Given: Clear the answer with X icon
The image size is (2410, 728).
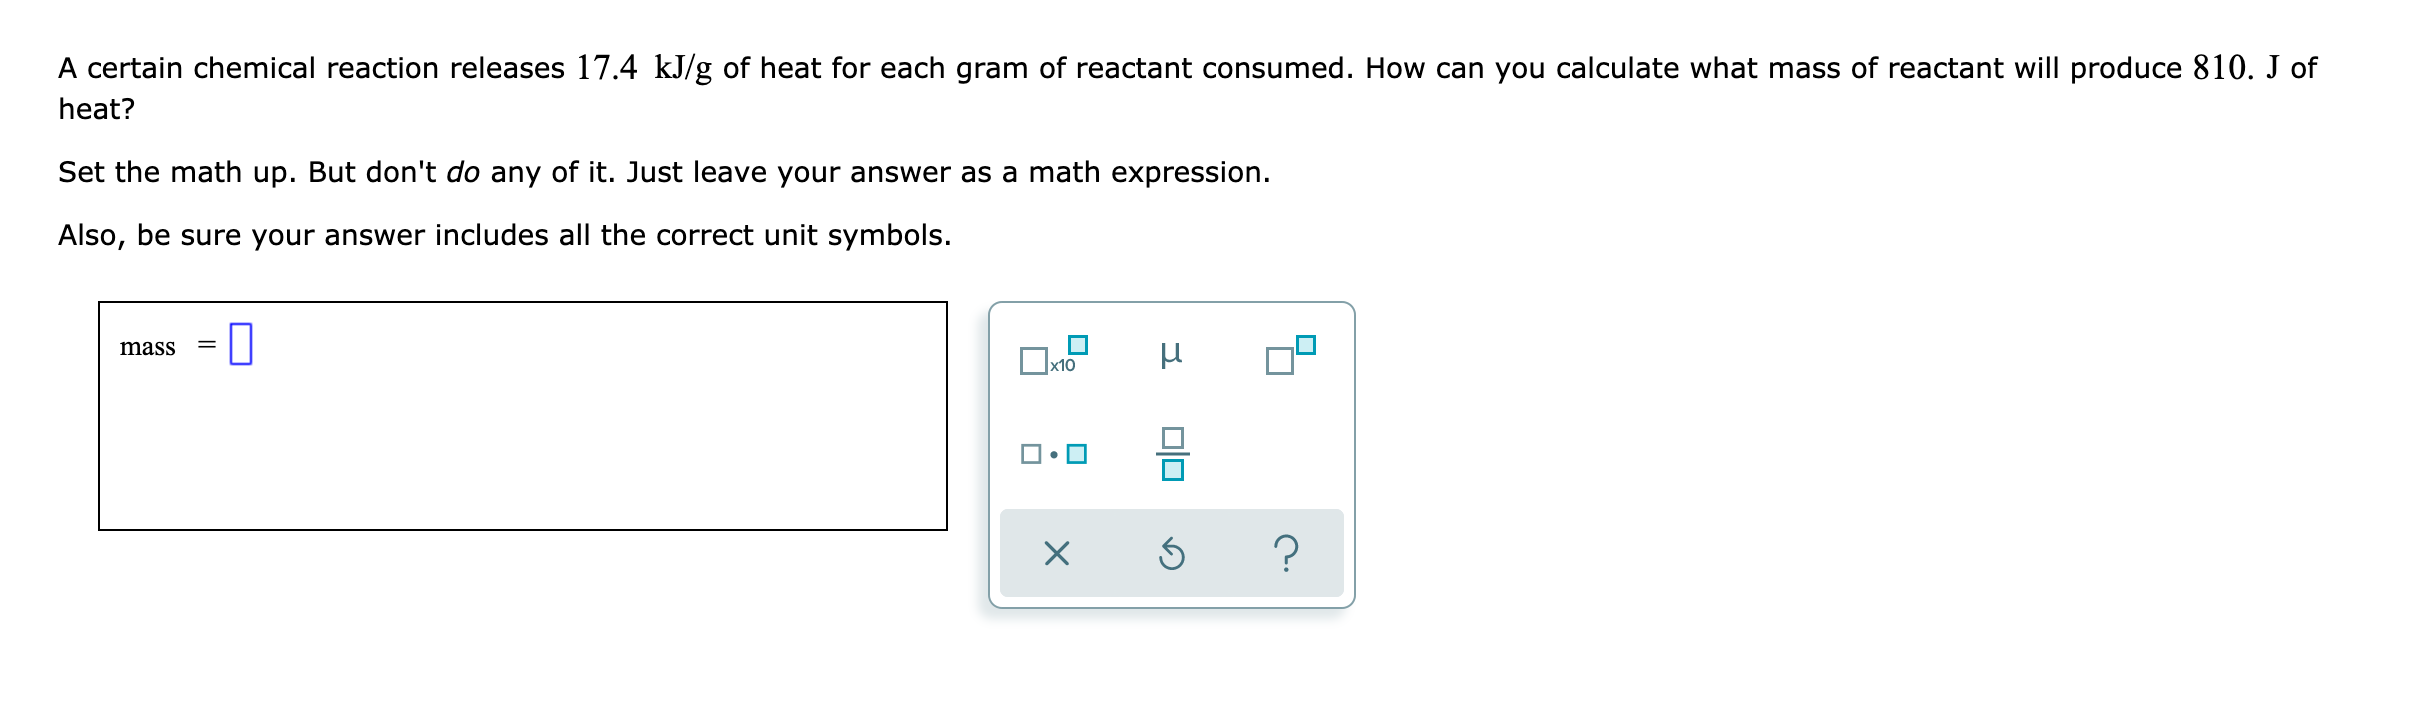Looking at the screenshot, I should pyautogui.click(x=1056, y=553).
